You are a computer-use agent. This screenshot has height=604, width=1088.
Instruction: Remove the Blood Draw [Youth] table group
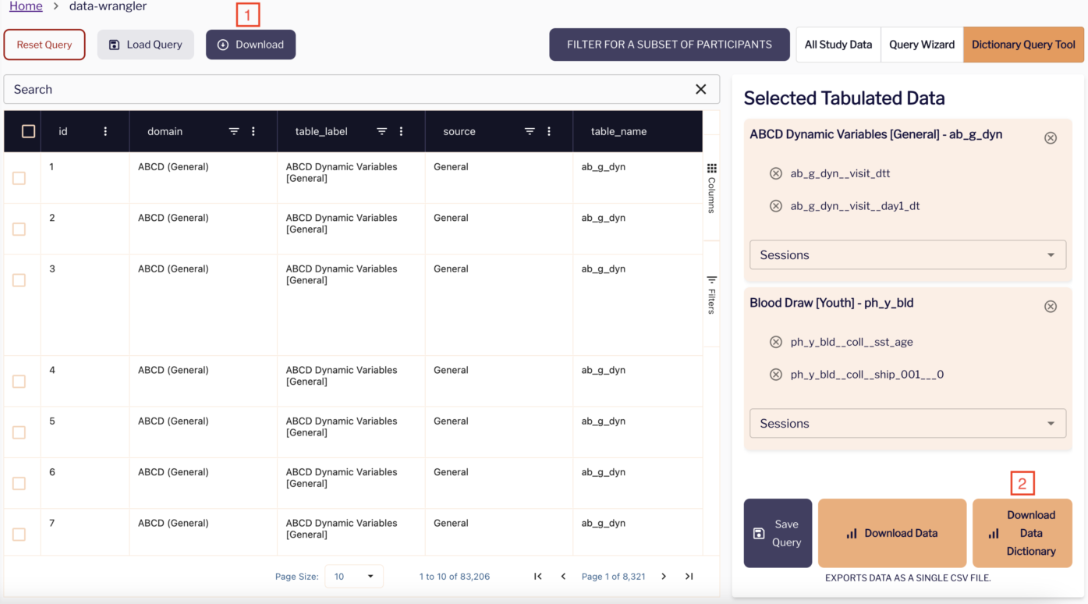1051,306
